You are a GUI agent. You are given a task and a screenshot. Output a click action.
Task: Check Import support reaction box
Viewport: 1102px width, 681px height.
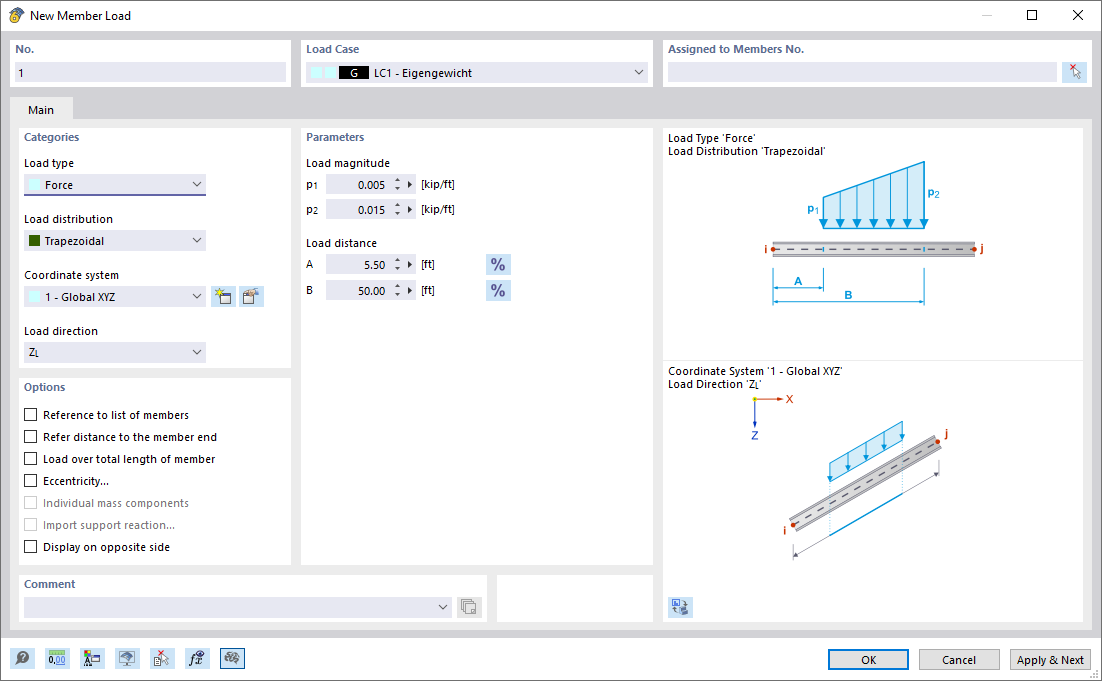click(30, 524)
